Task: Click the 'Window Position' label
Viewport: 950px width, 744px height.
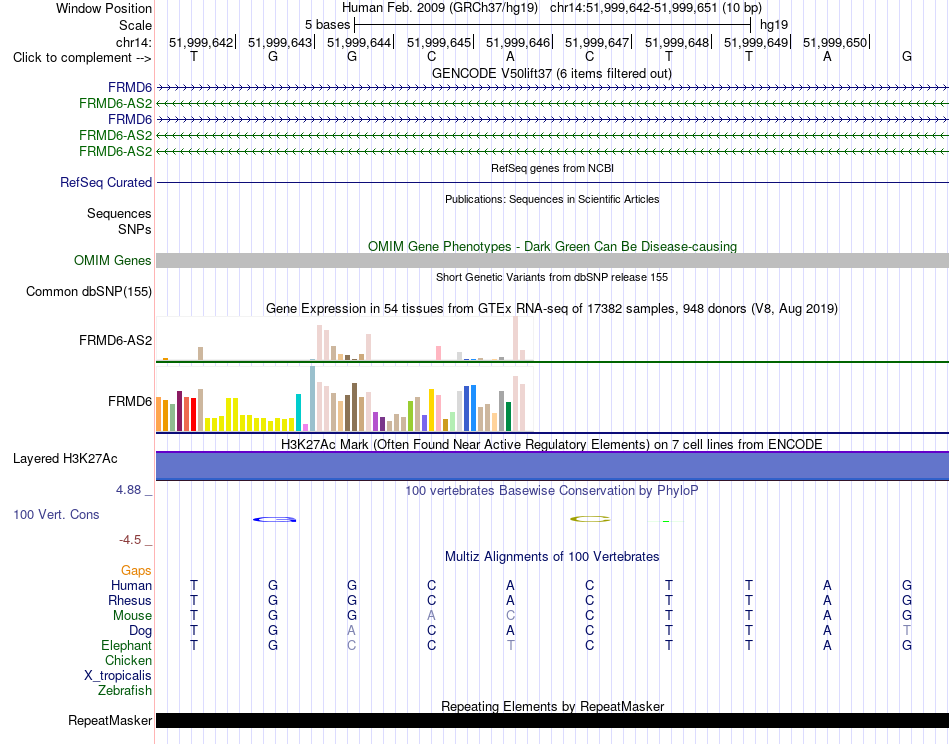Action: click(104, 8)
